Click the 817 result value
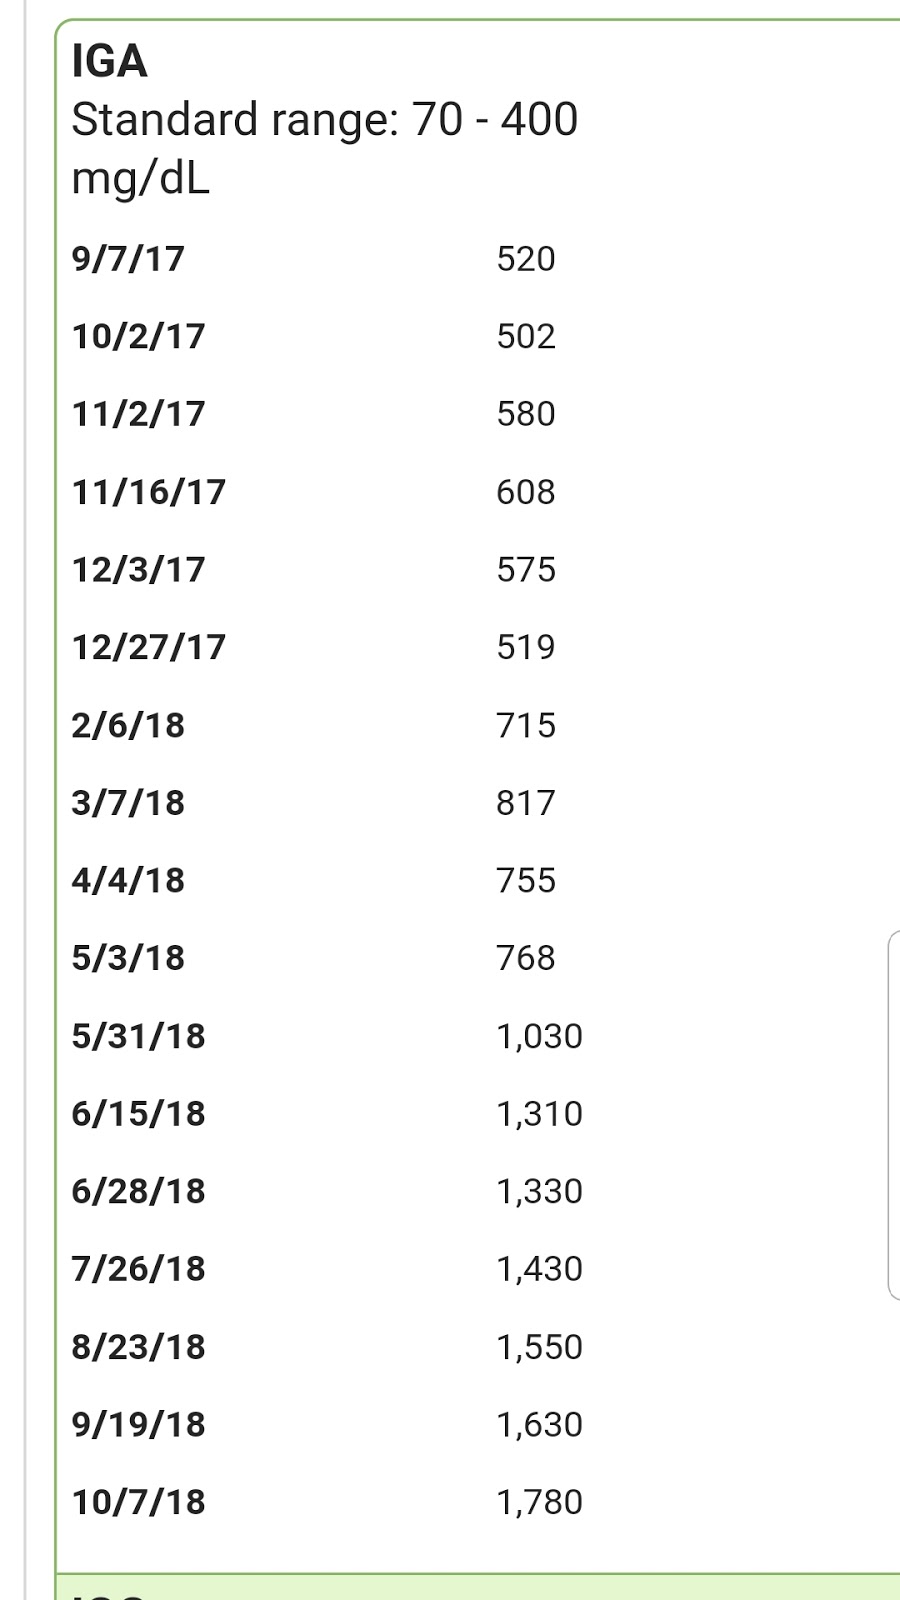Screen dimensions: 900x1600 point(525,803)
